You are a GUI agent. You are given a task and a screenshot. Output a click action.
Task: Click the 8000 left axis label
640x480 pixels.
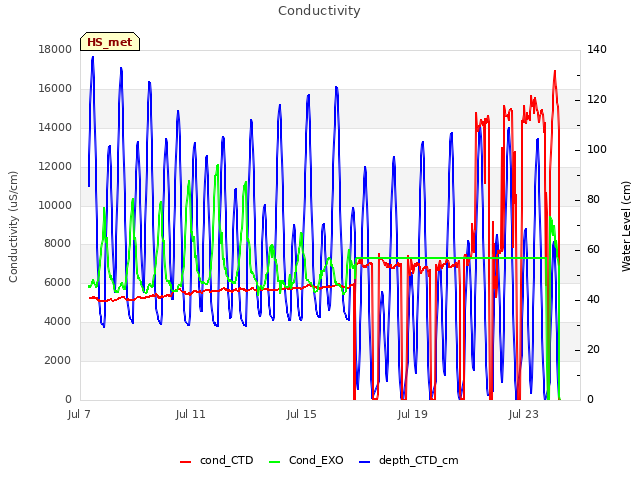click(x=58, y=244)
